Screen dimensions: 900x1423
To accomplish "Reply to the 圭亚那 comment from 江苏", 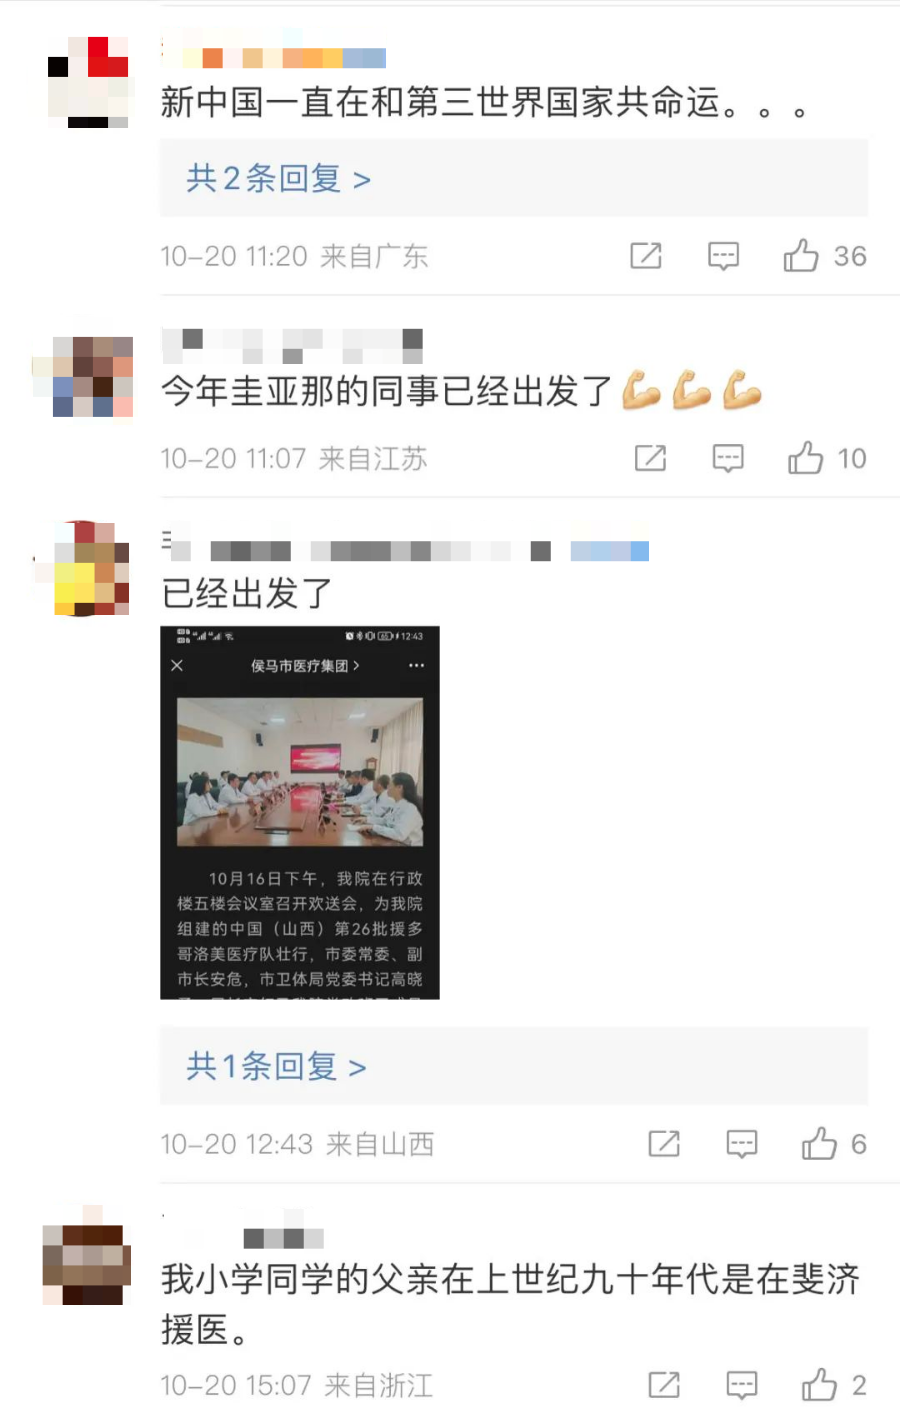I will click(x=727, y=458).
